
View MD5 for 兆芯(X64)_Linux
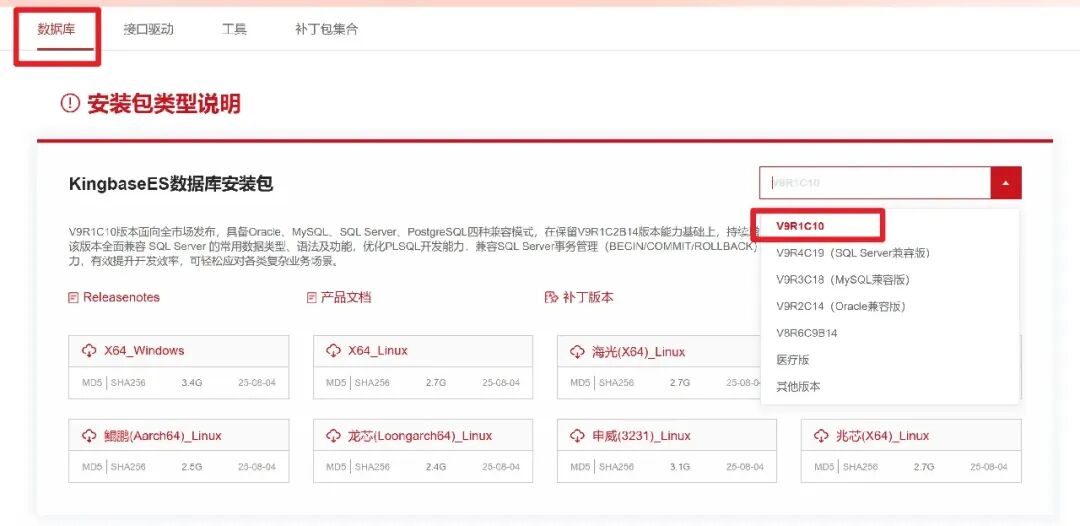click(824, 467)
